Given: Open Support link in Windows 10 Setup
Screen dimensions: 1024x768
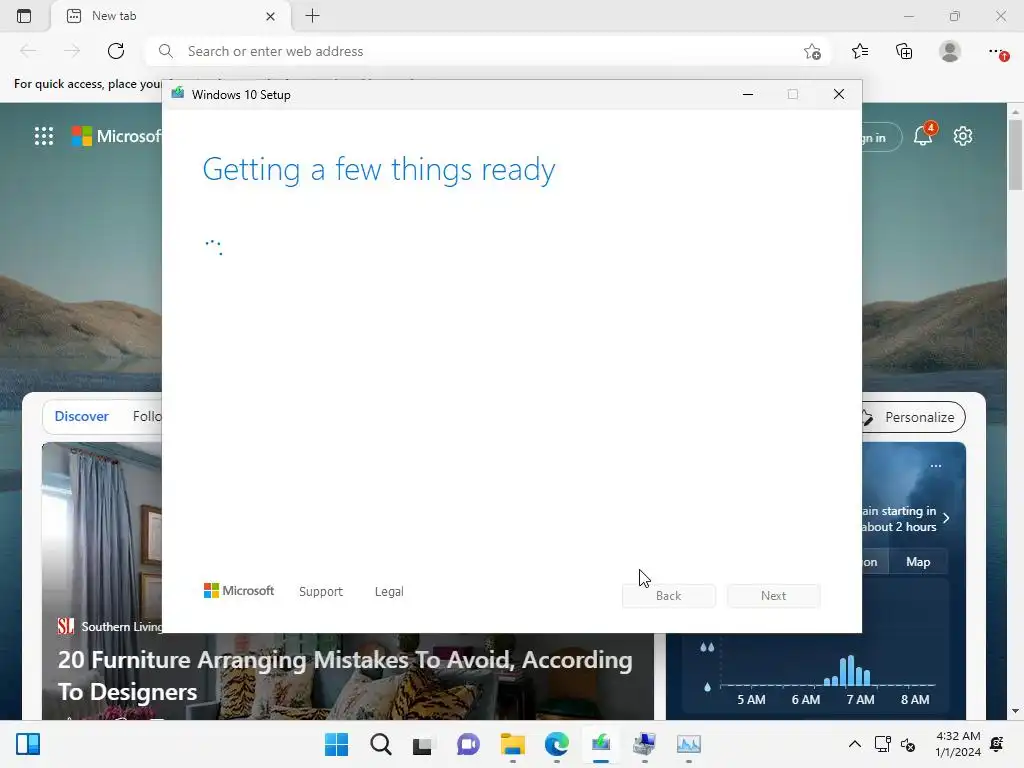Looking at the screenshot, I should pos(321,592).
